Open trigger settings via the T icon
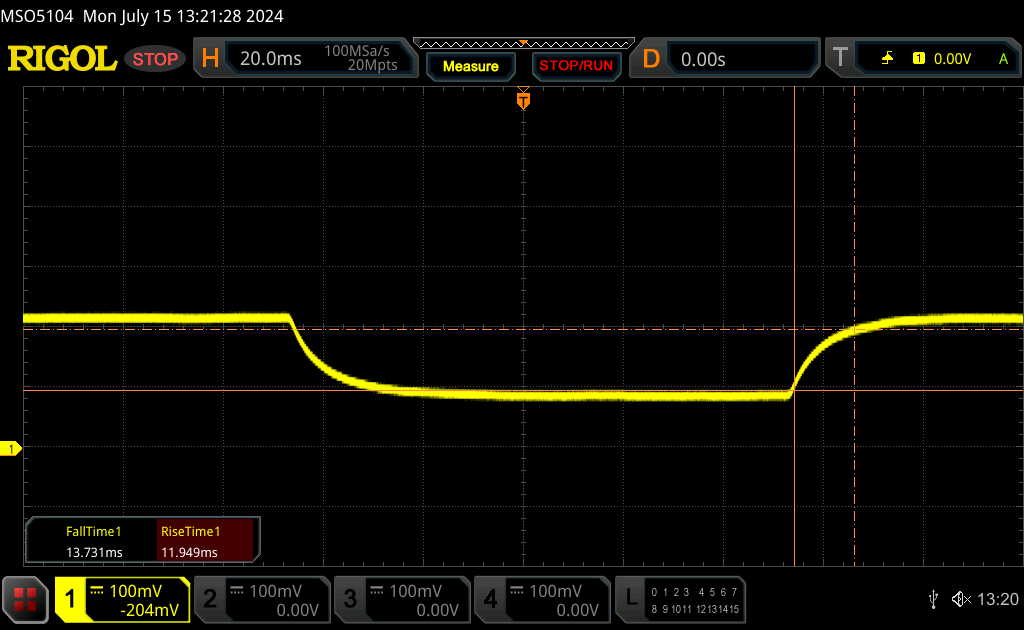The width and height of the screenshot is (1024, 630). coord(840,59)
